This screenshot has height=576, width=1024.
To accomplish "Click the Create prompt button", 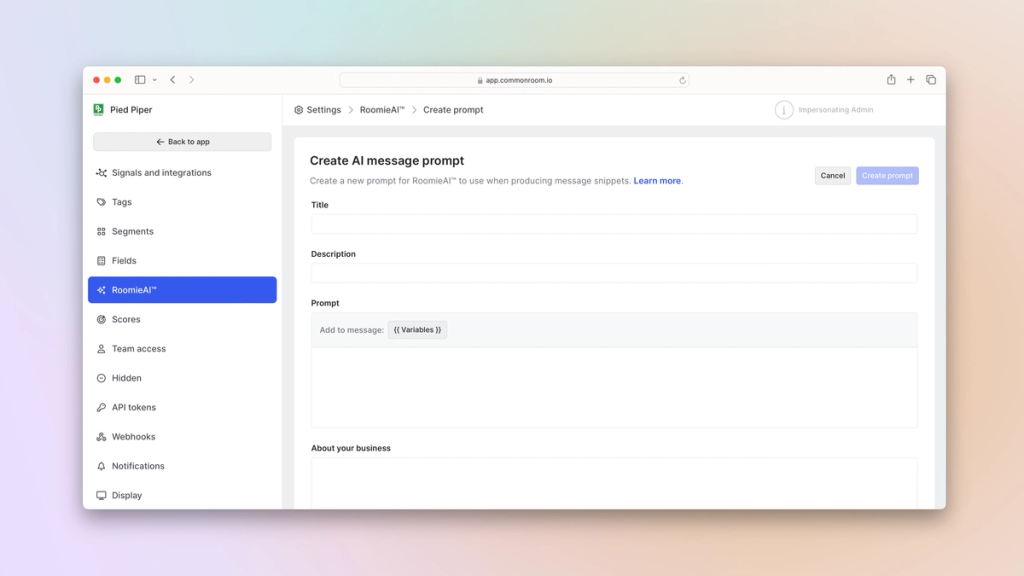I will pyautogui.click(x=887, y=176).
